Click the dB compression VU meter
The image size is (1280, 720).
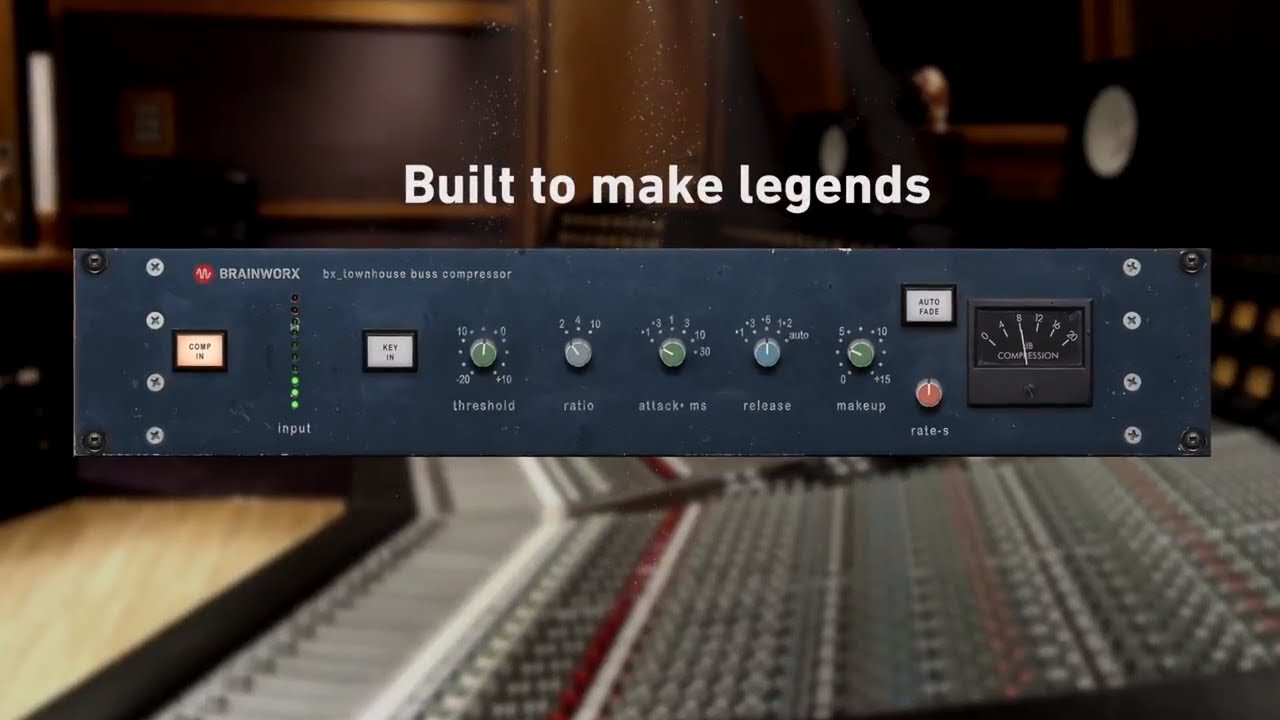(x=1029, y=352)
